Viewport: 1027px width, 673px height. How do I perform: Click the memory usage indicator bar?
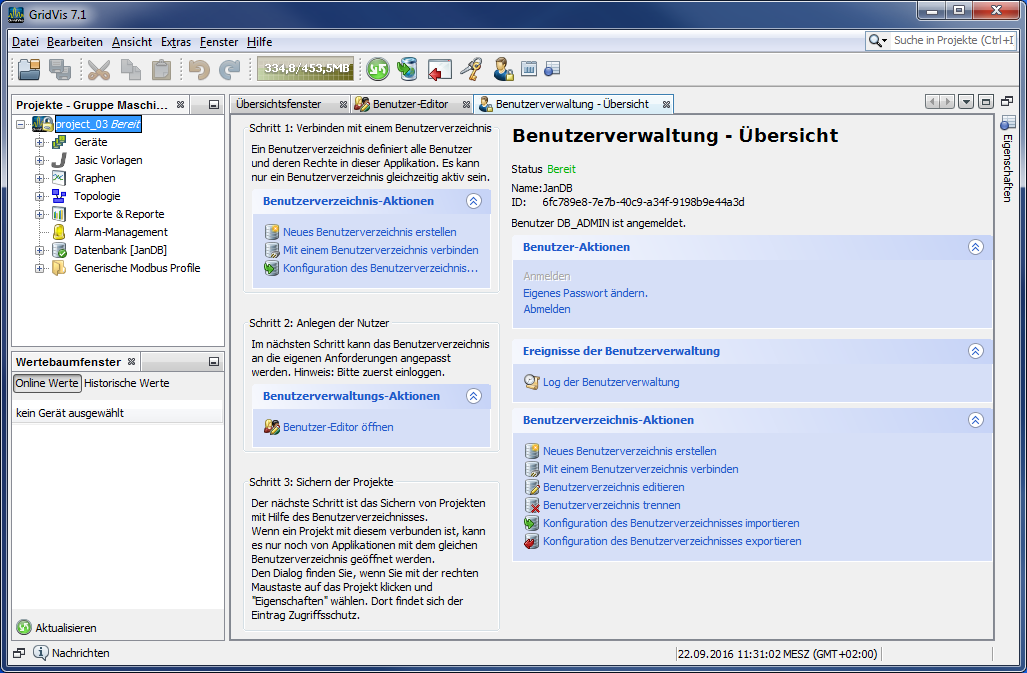click(305, 68)
